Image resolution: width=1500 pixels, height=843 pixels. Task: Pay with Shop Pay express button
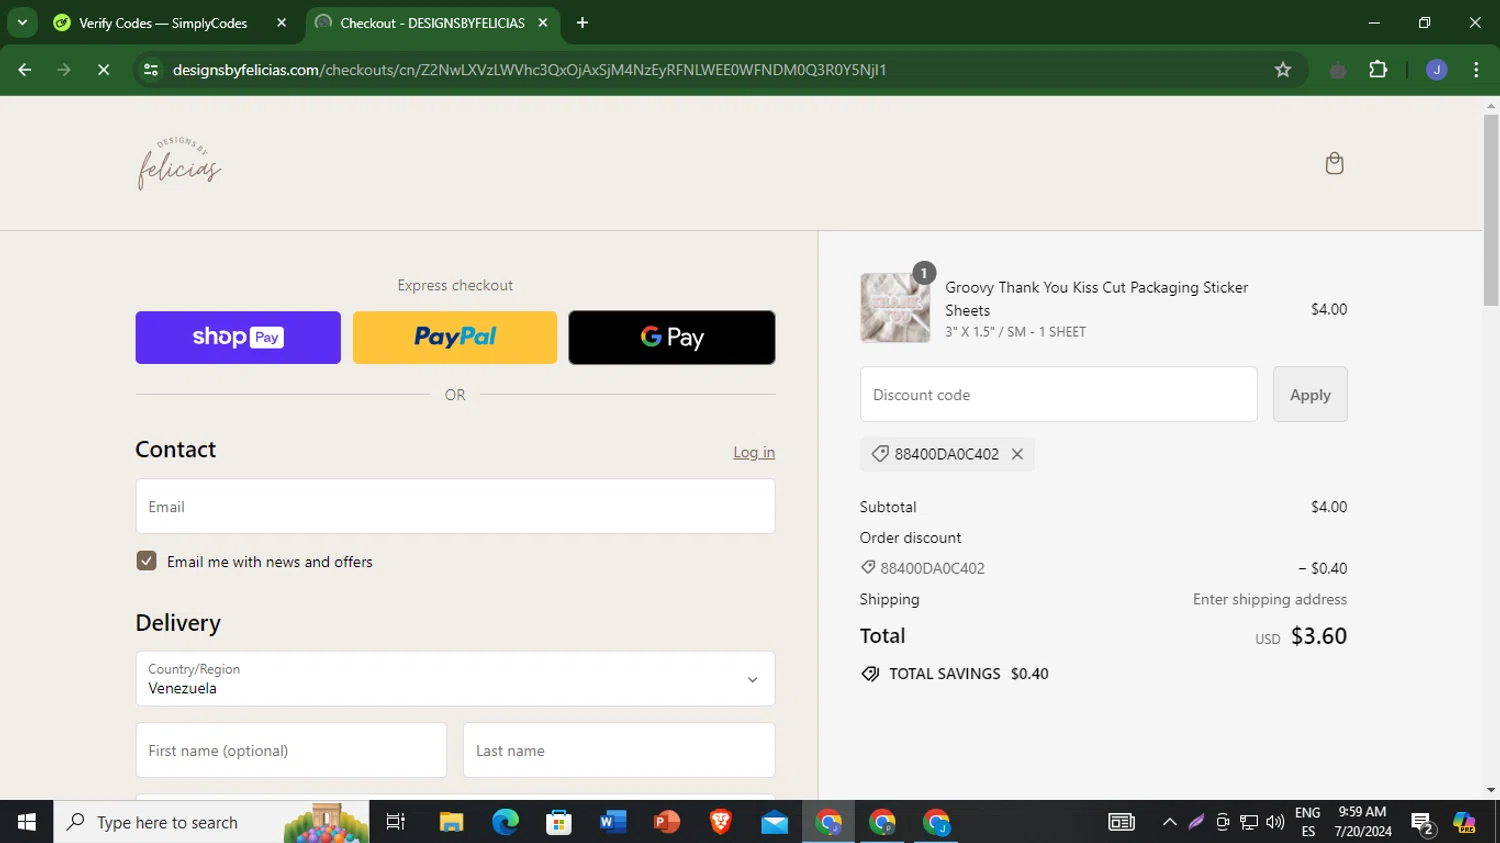click(238, 337)
